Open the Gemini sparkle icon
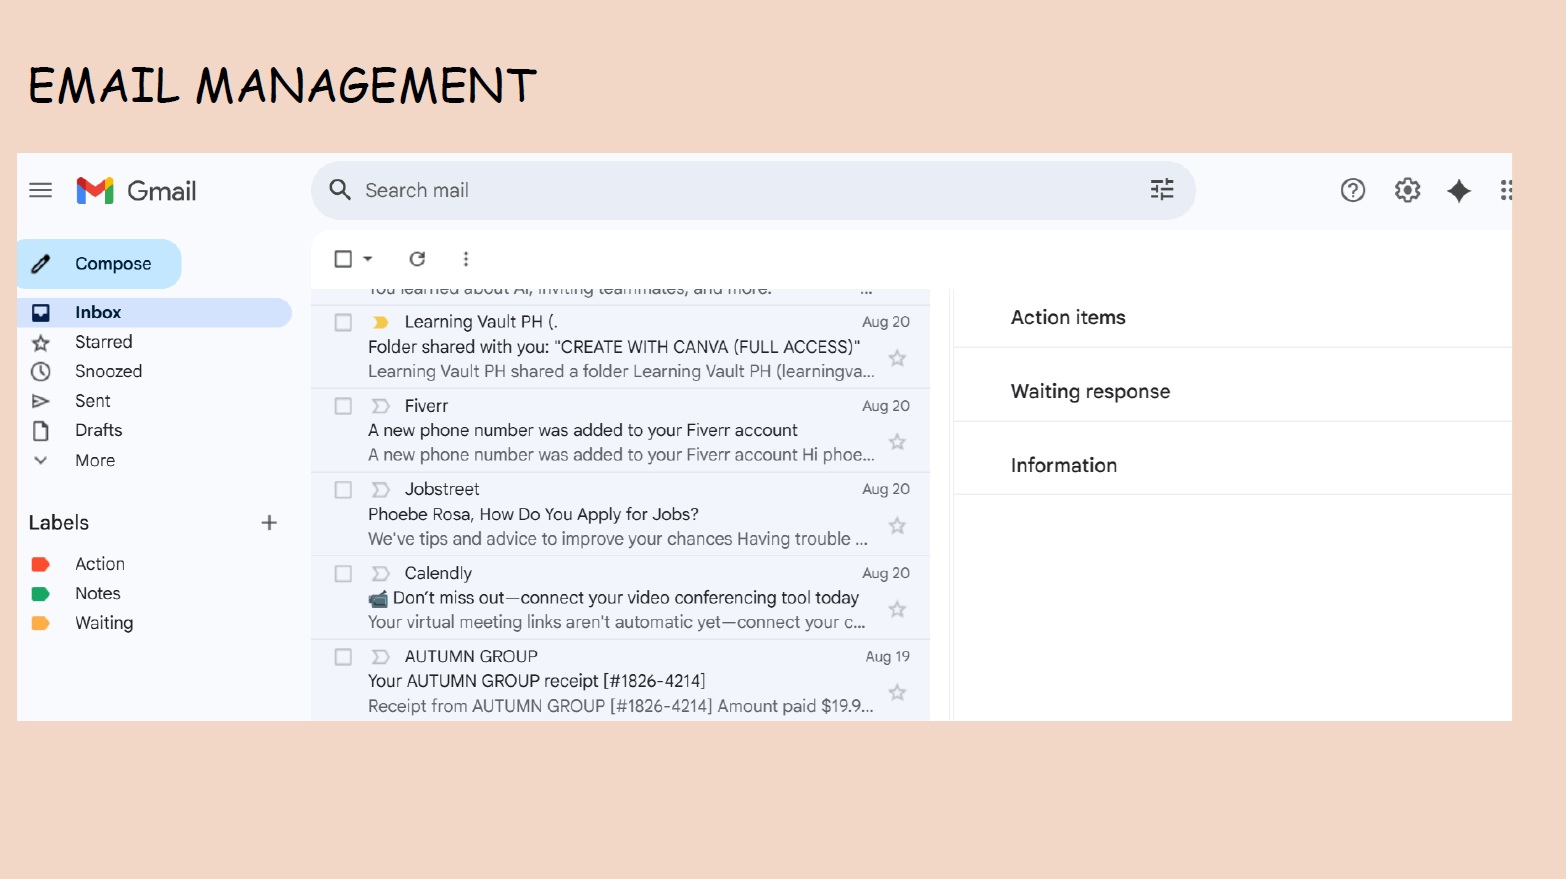The height and width of the screenshot is (879, 1566). pos(1459,190)
